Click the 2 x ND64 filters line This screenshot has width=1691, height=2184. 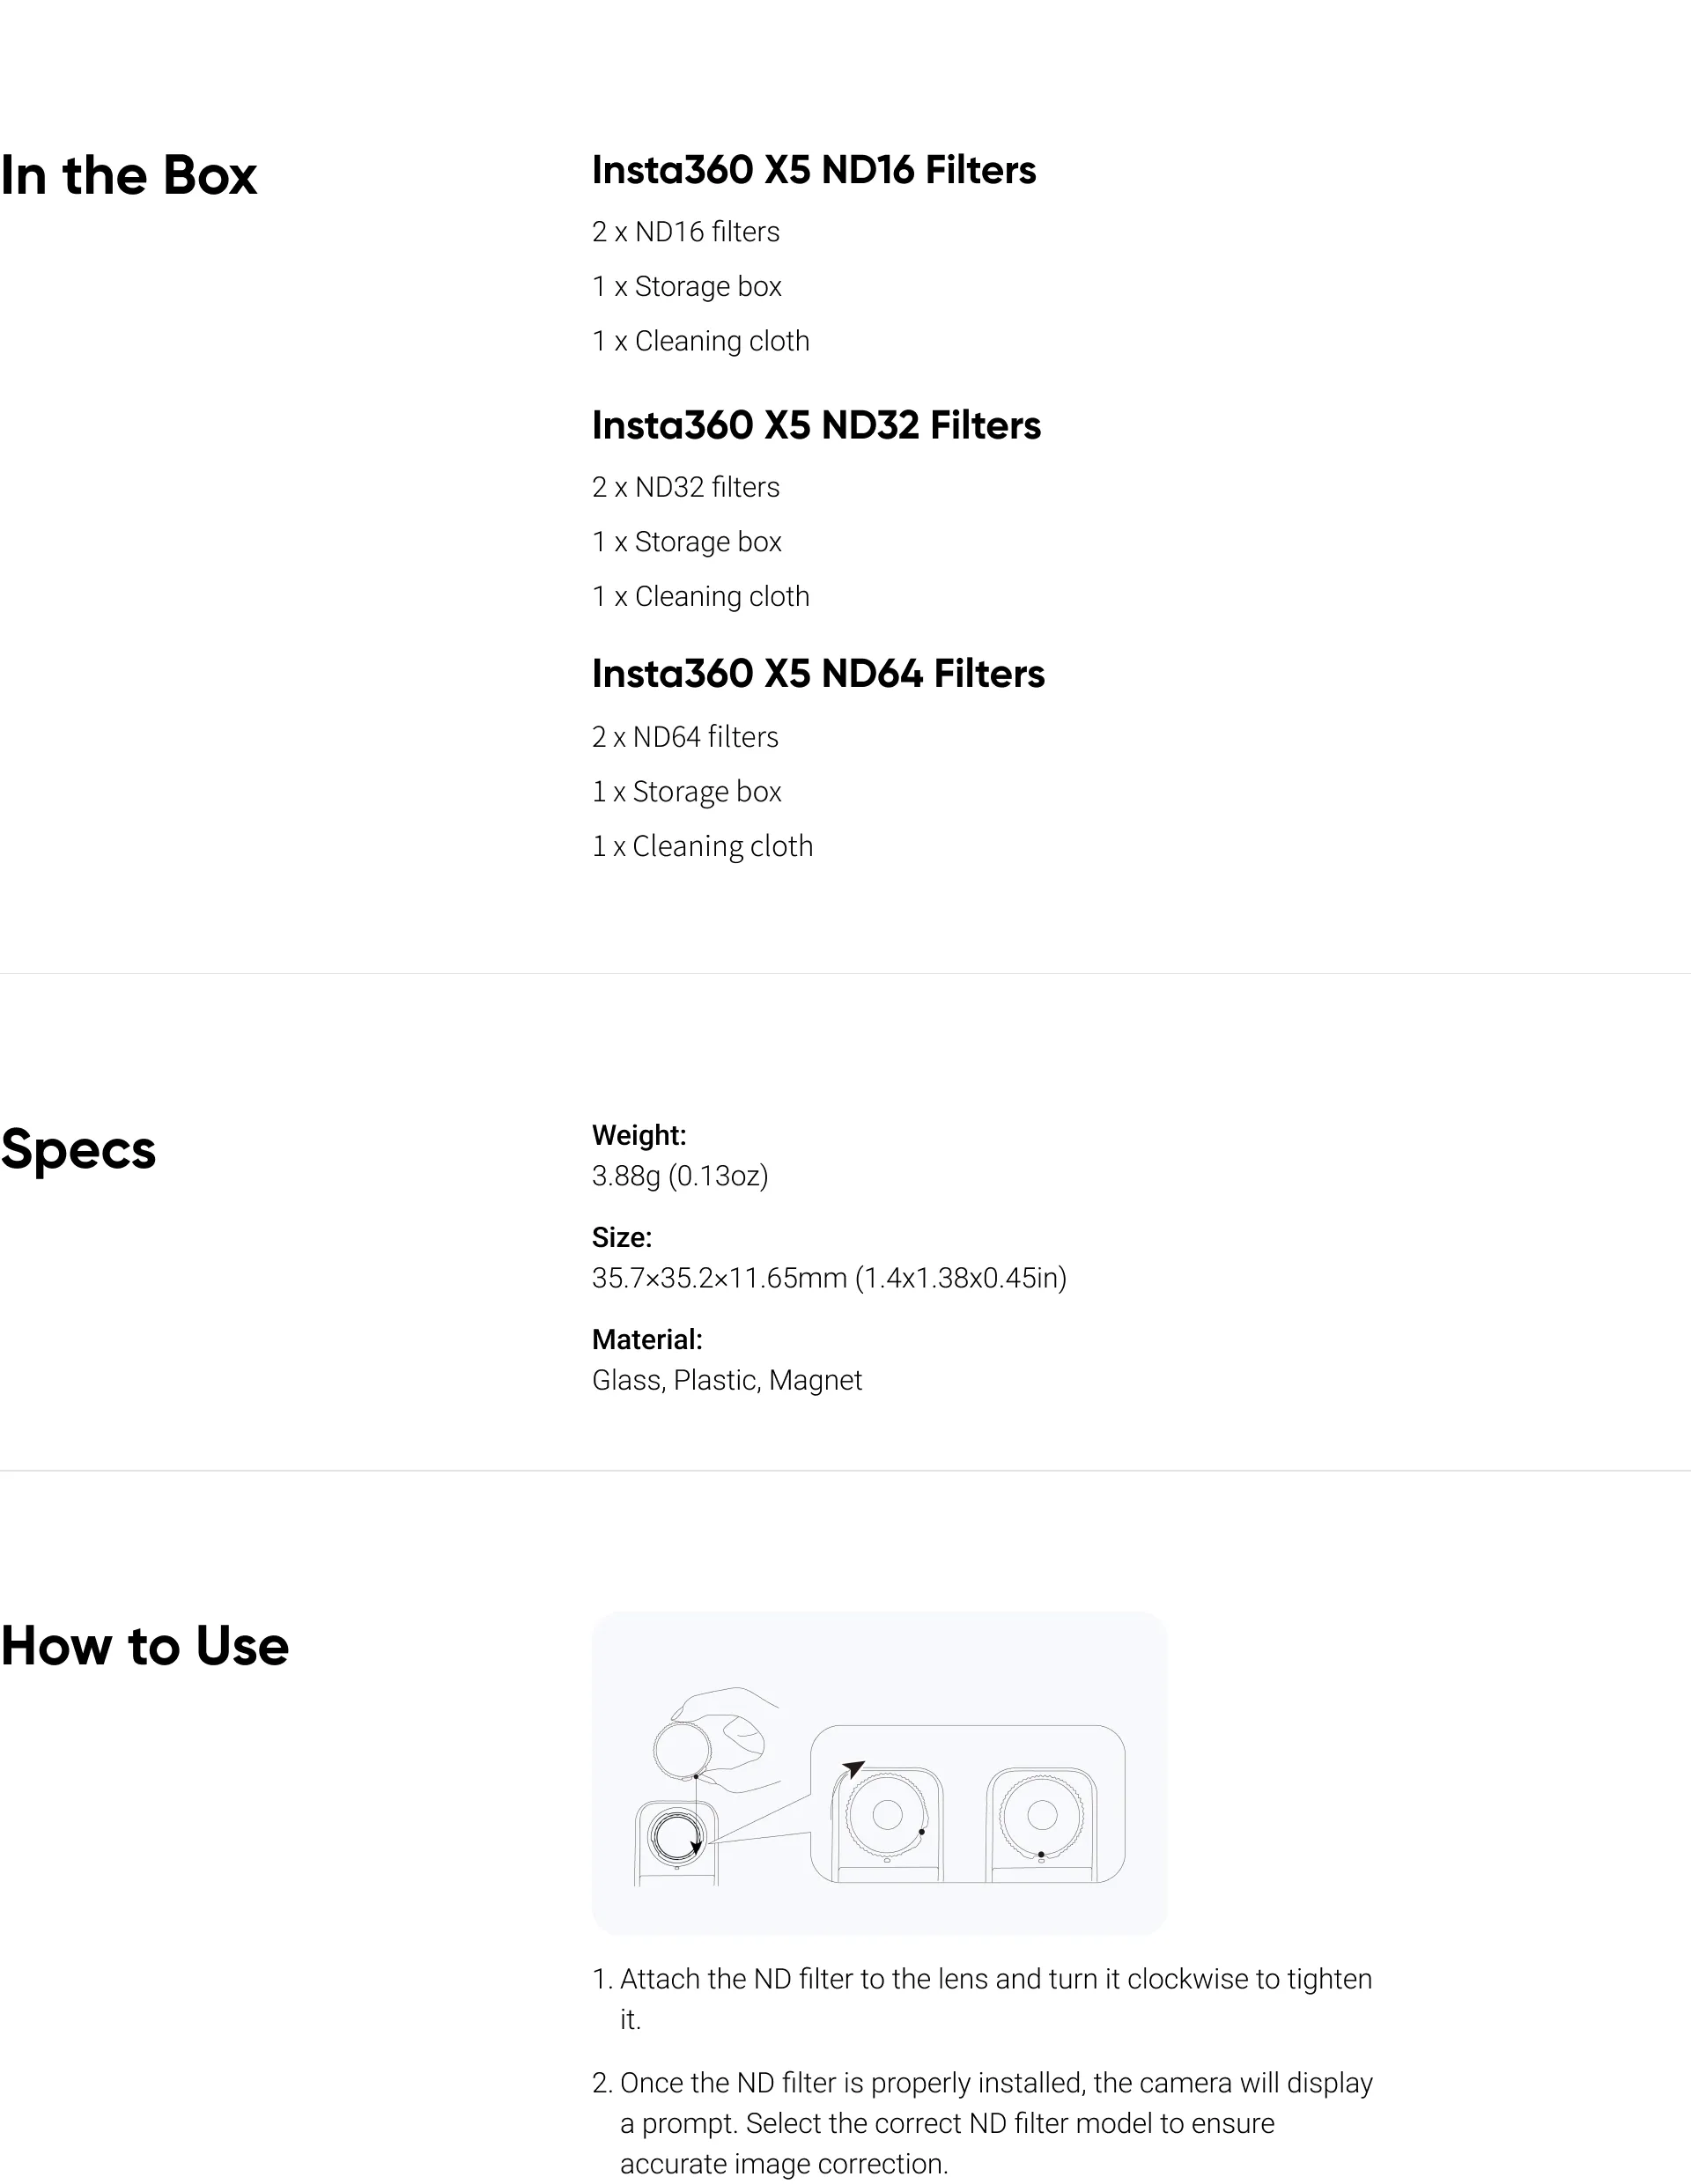(x=685, y=737)
